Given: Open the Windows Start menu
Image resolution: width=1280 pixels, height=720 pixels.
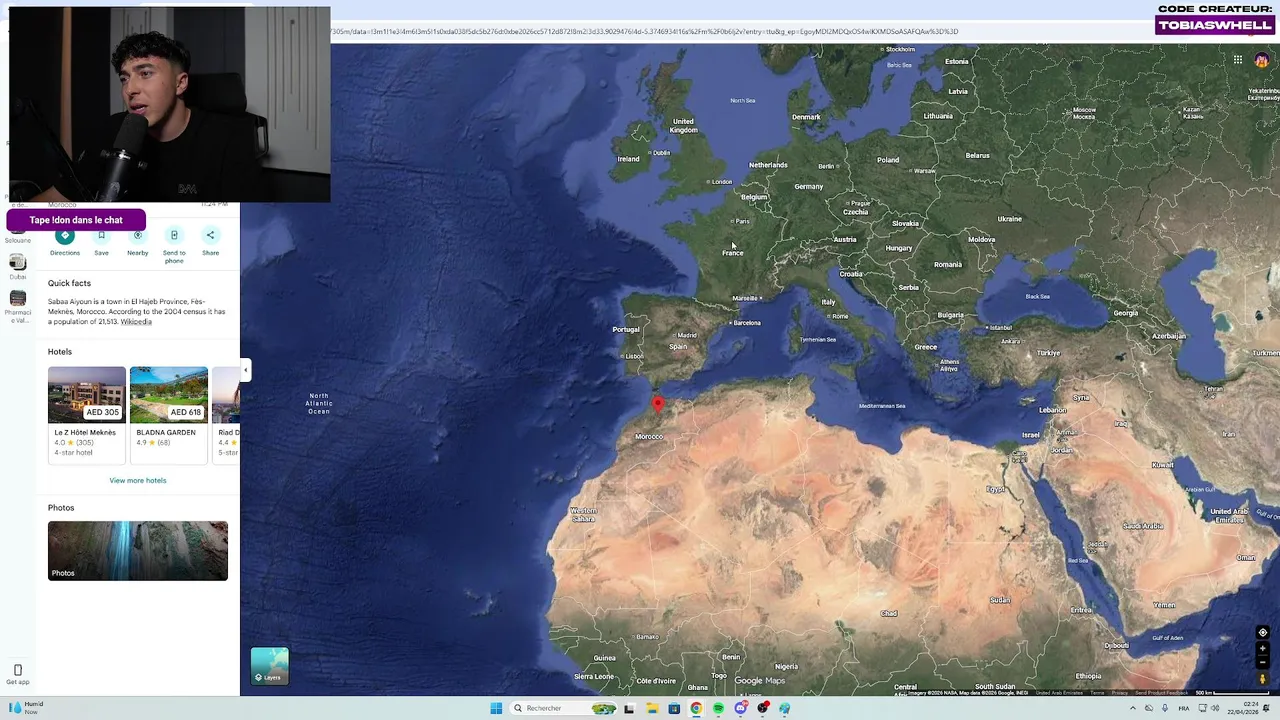Looking at the screenshot, I should point(496,708).
